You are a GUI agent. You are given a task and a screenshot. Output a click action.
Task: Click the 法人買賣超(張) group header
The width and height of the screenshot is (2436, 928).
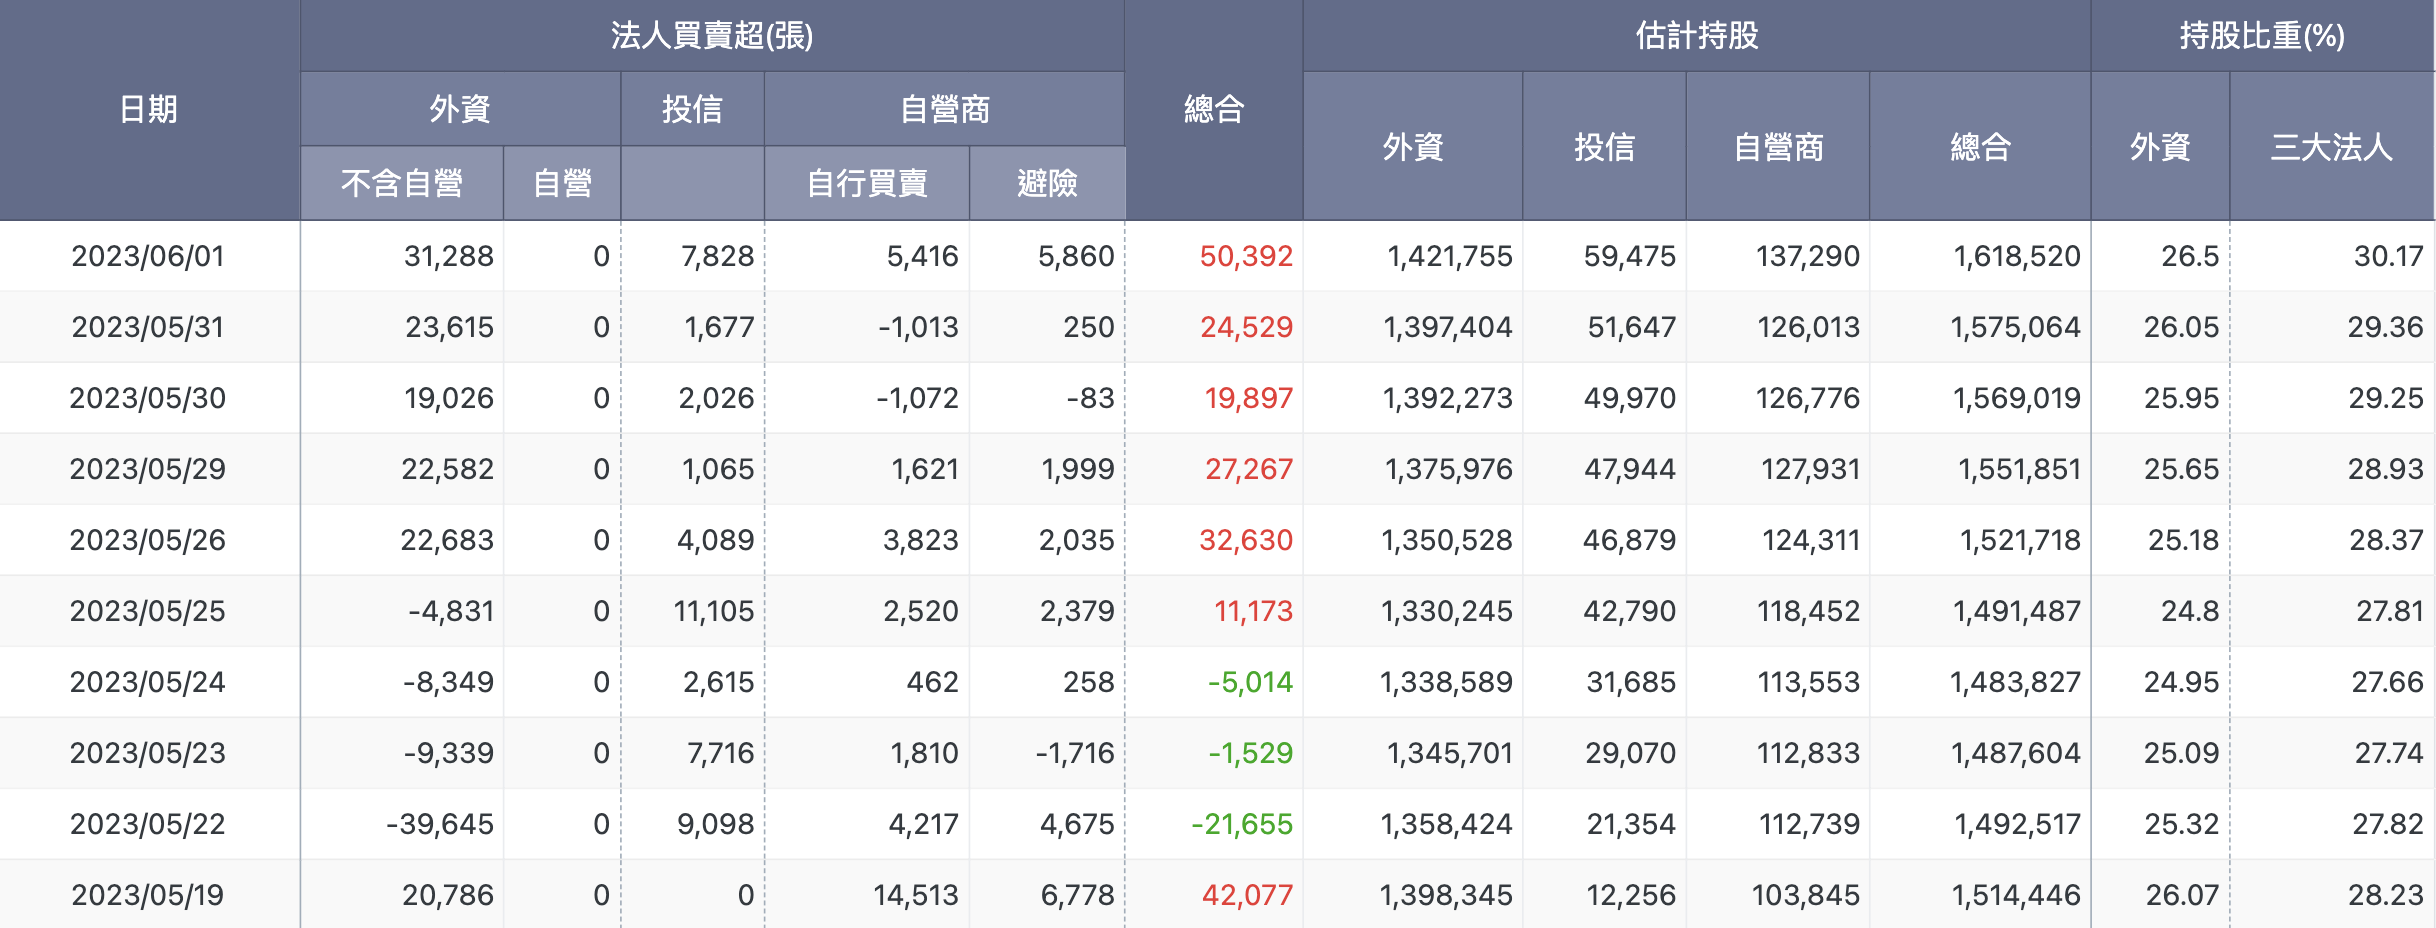(x=712, y=36)
